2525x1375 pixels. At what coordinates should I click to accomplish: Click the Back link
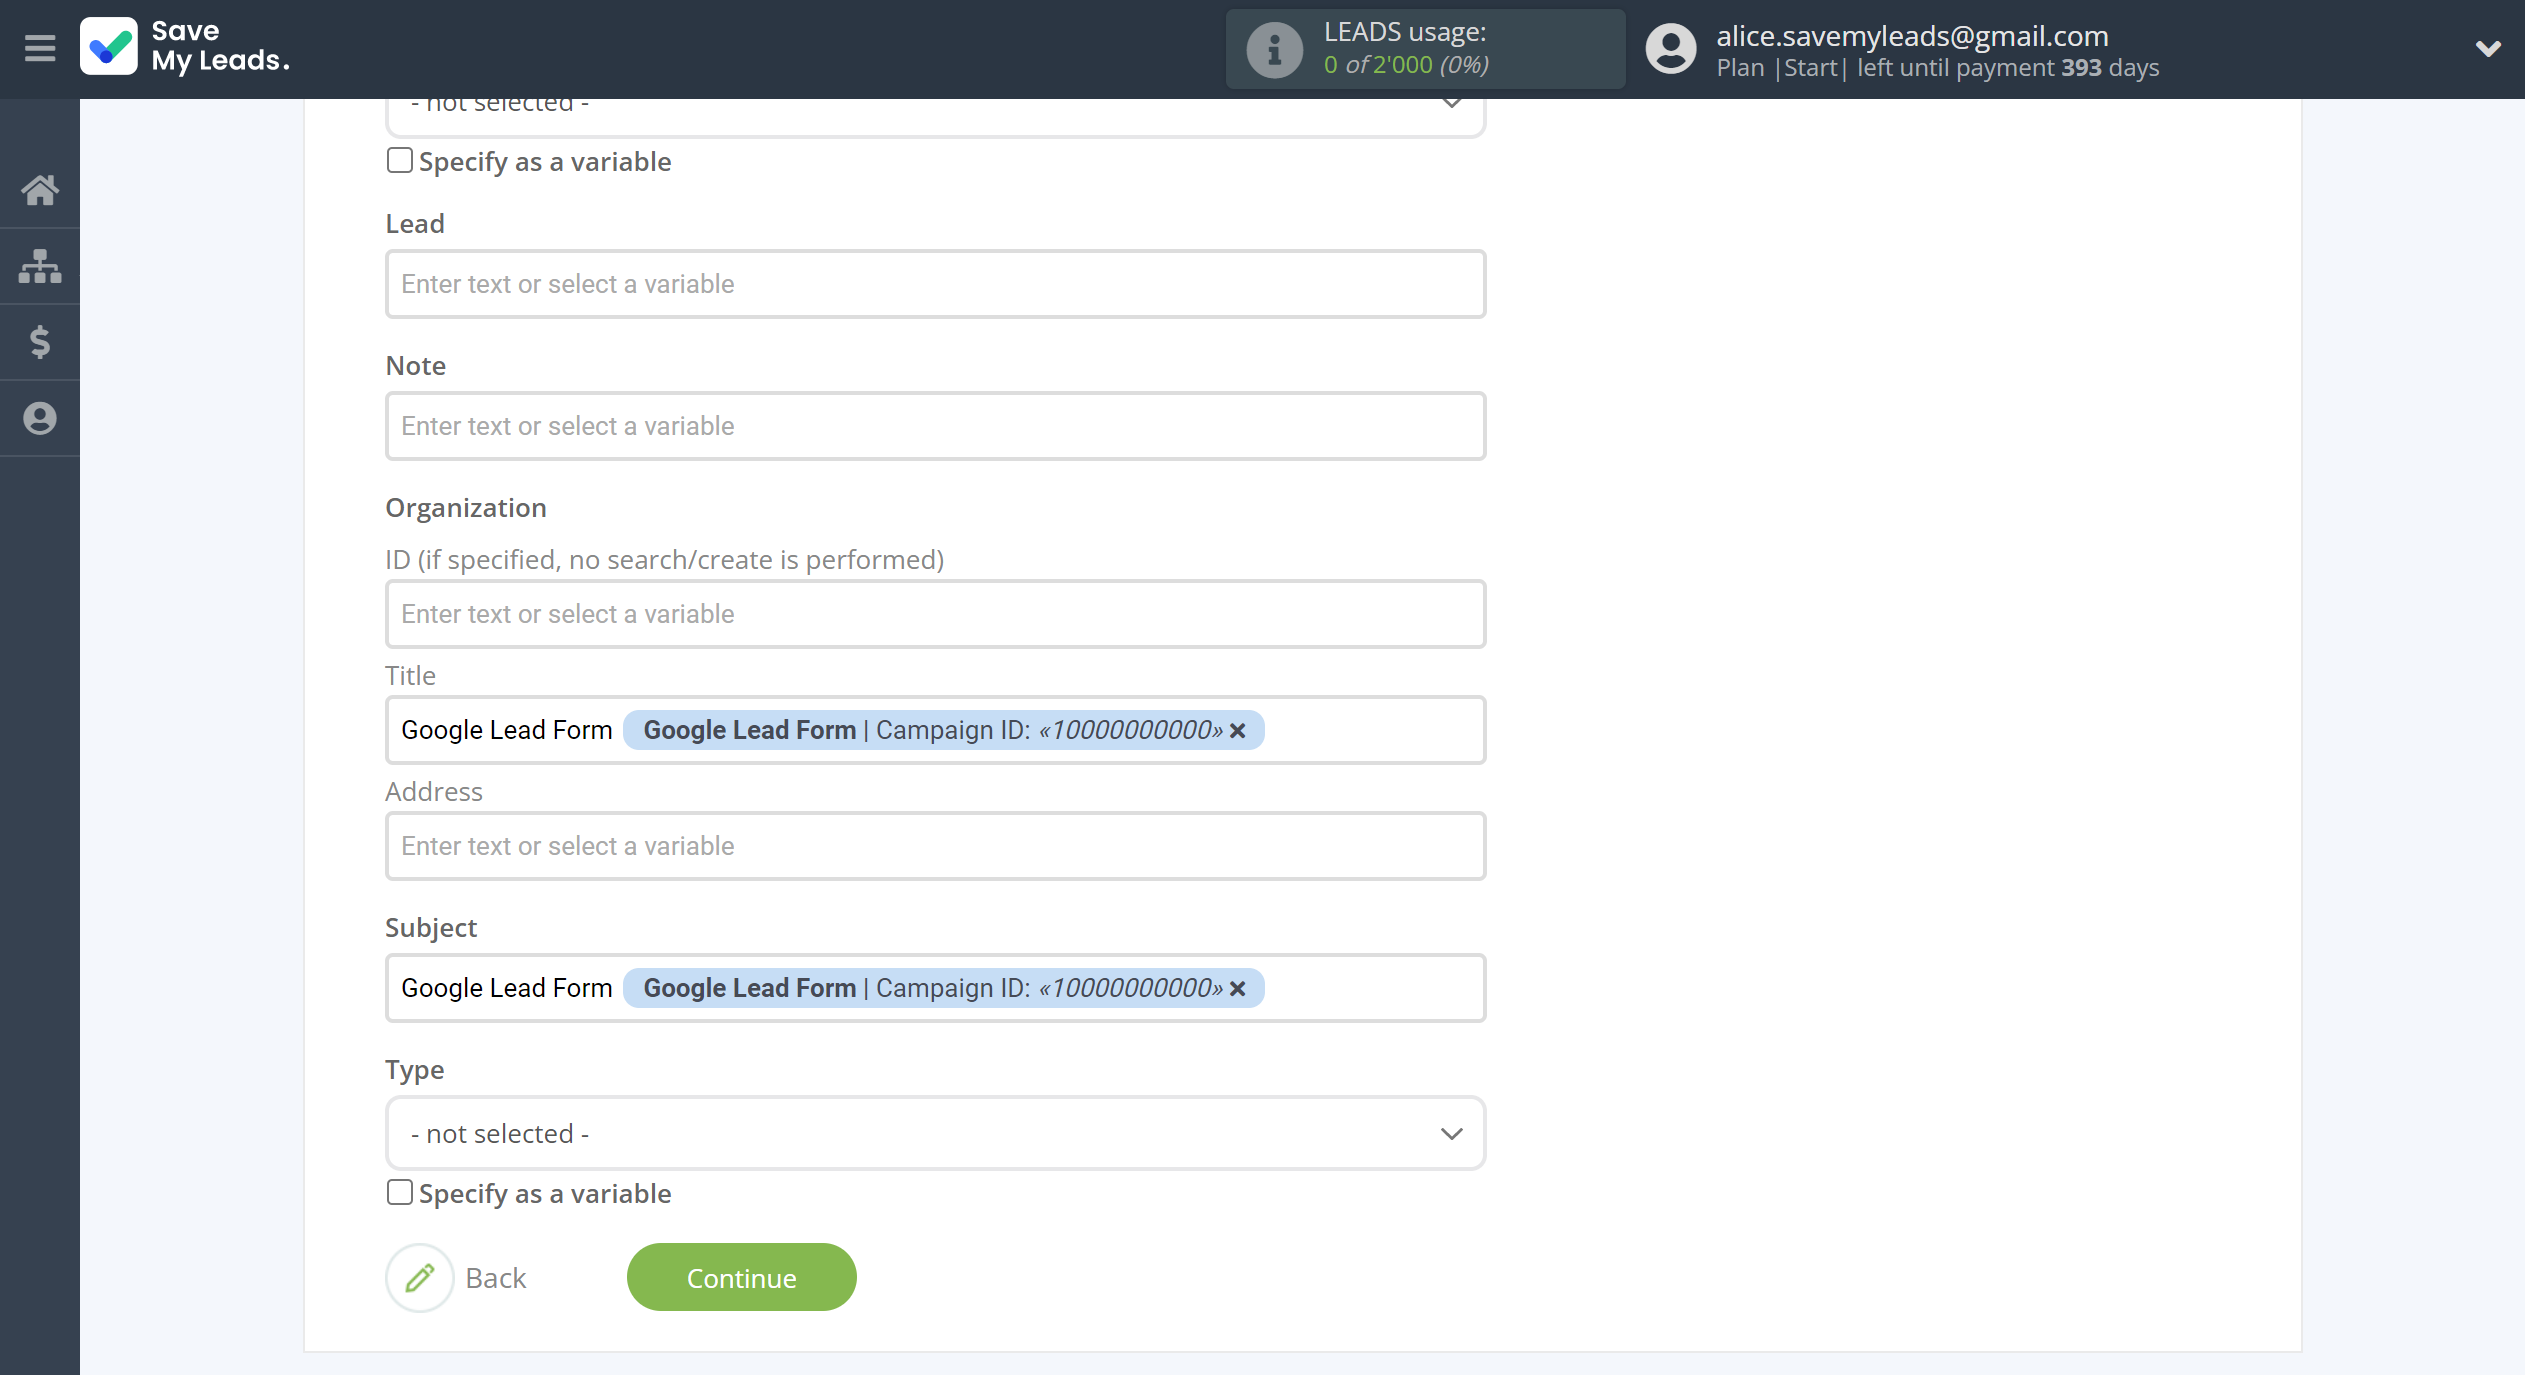point(496,1278)
